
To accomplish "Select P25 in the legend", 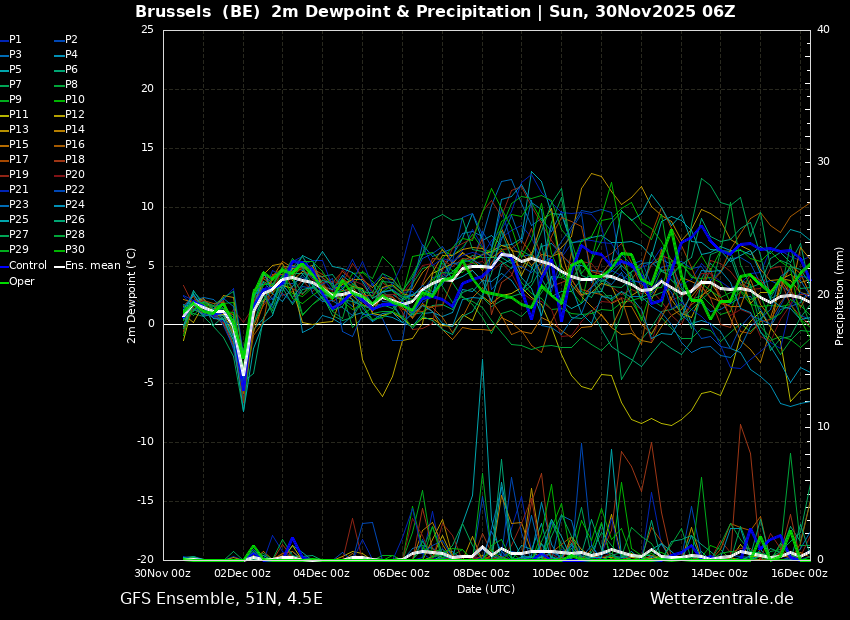I will (x=19, y=220).
